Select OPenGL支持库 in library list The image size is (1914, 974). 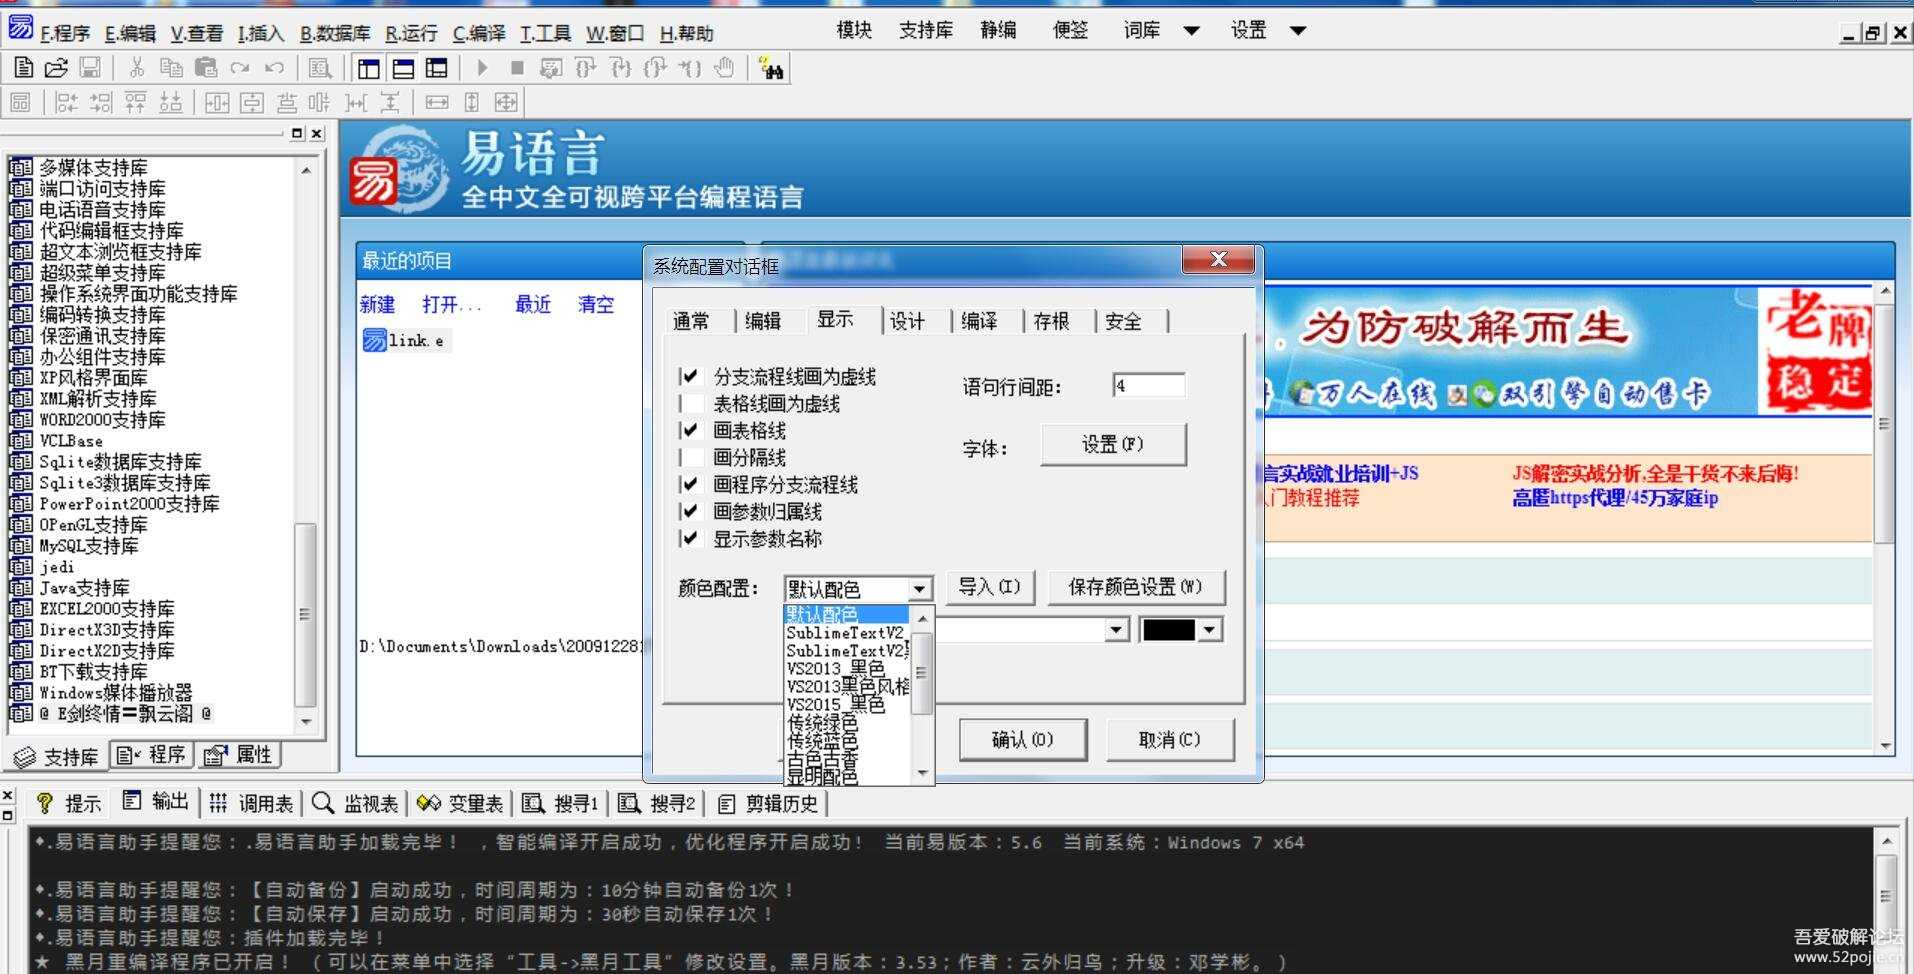tap(93, 524)
